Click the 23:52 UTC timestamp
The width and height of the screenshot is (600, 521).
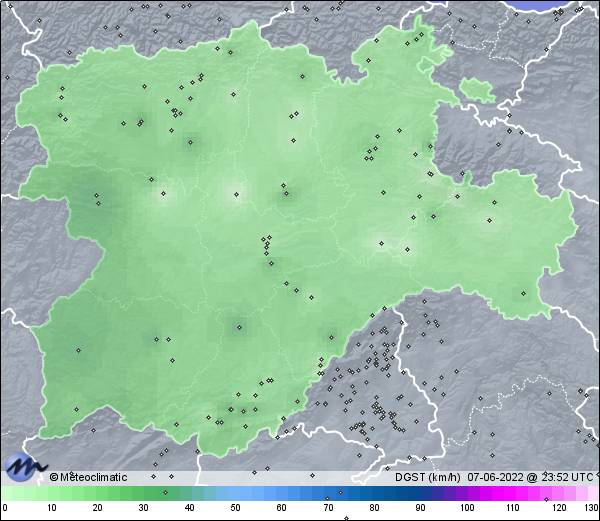(x=567, y=477)
